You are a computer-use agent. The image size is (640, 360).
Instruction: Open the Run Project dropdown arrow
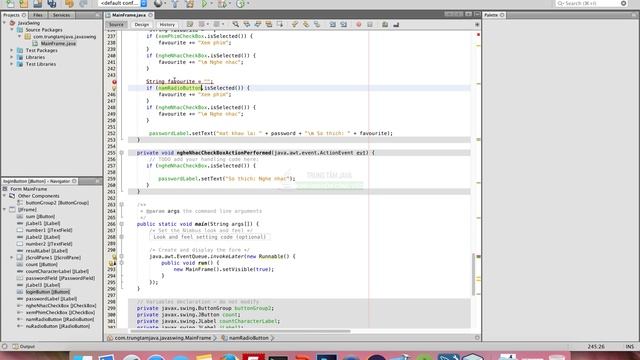click(x=211, y=4)
